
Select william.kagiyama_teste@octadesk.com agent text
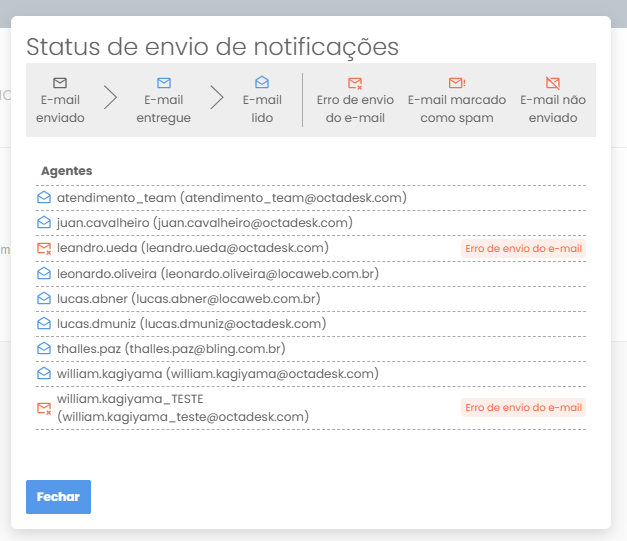pyautogui.click(x=183, y=408)
